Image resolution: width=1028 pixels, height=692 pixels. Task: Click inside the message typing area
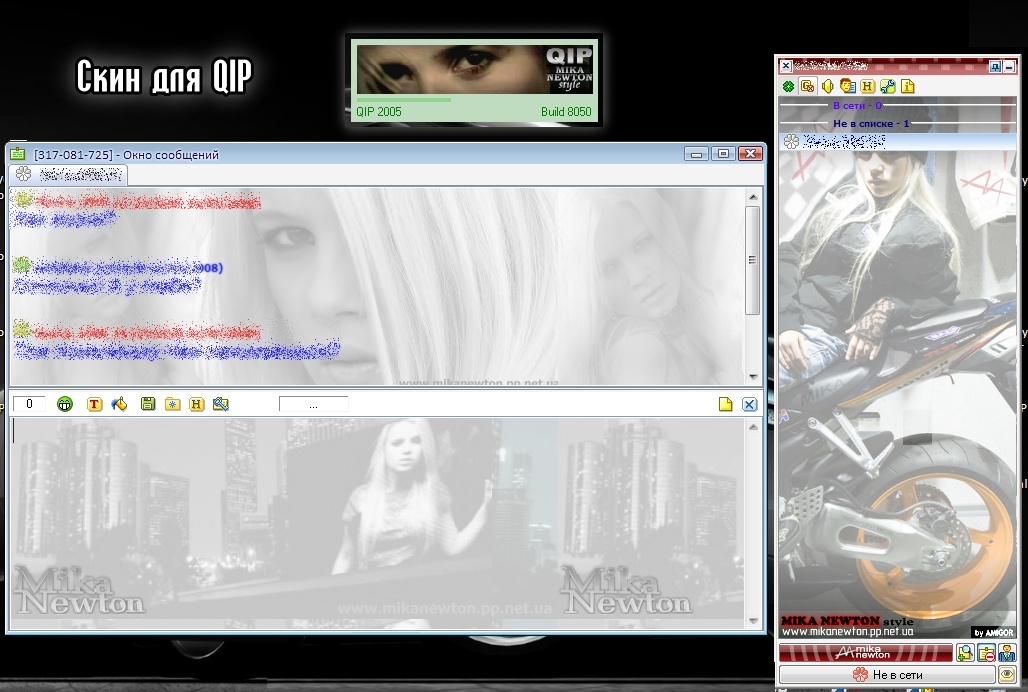(378, 524)
